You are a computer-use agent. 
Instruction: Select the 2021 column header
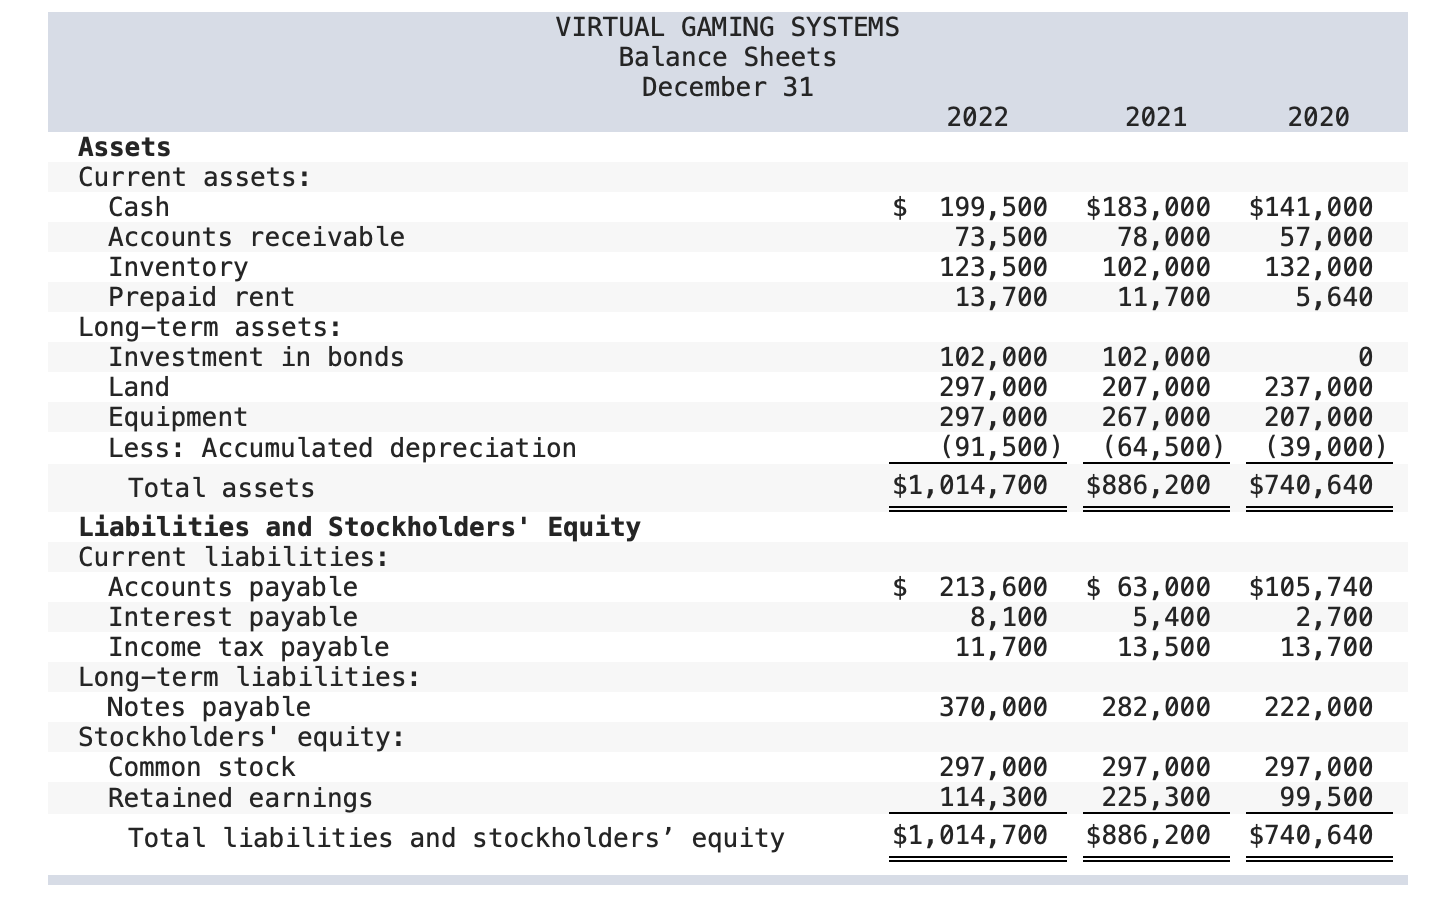1156,117
